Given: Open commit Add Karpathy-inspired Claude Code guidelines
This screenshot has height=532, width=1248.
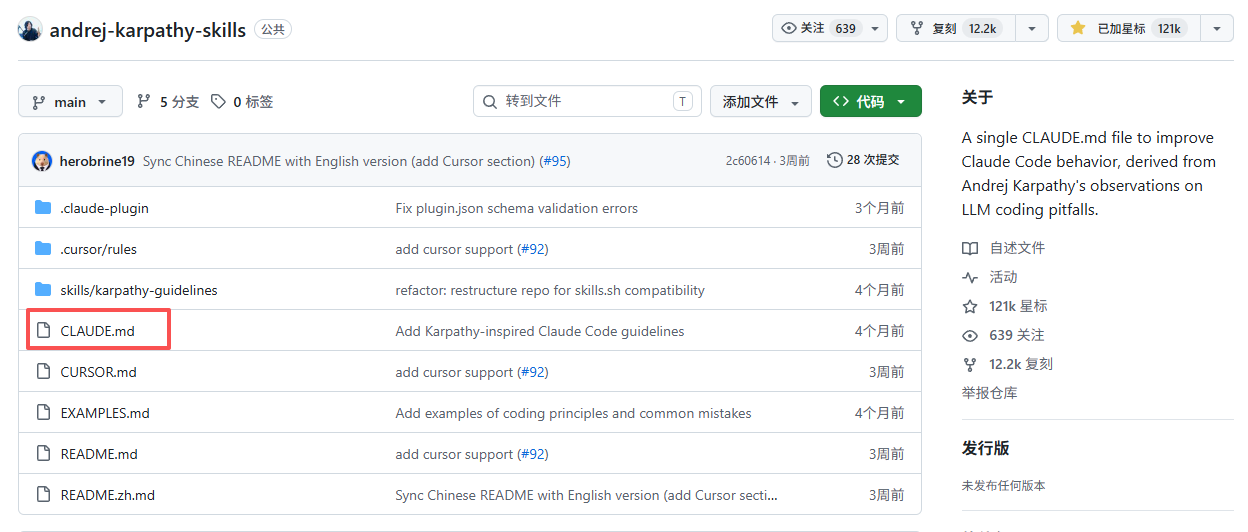Looking at the screenshot, I should point(540,331).
